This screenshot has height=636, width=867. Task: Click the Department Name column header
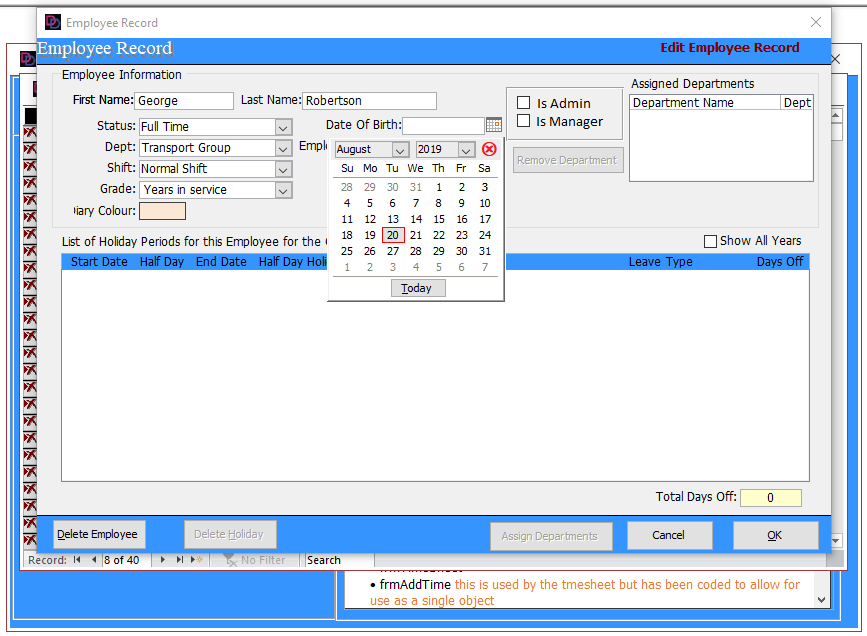pos(705,103)
